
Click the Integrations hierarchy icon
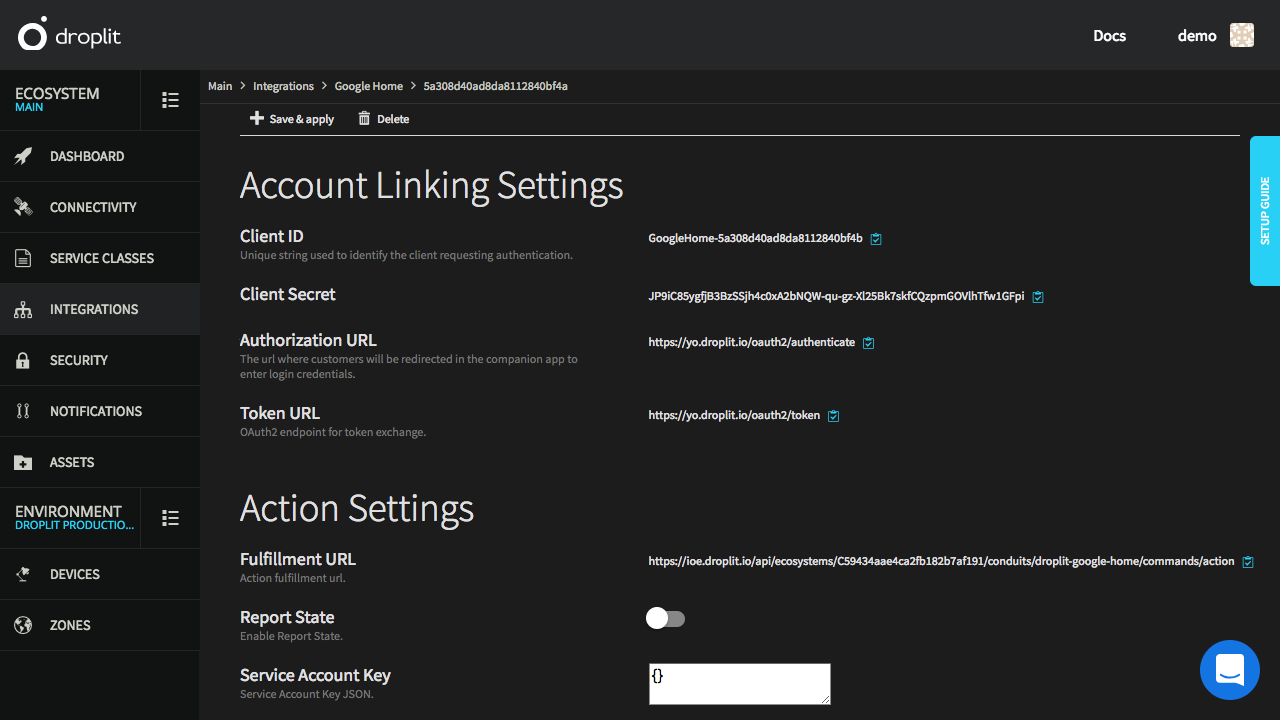point(23,309)
